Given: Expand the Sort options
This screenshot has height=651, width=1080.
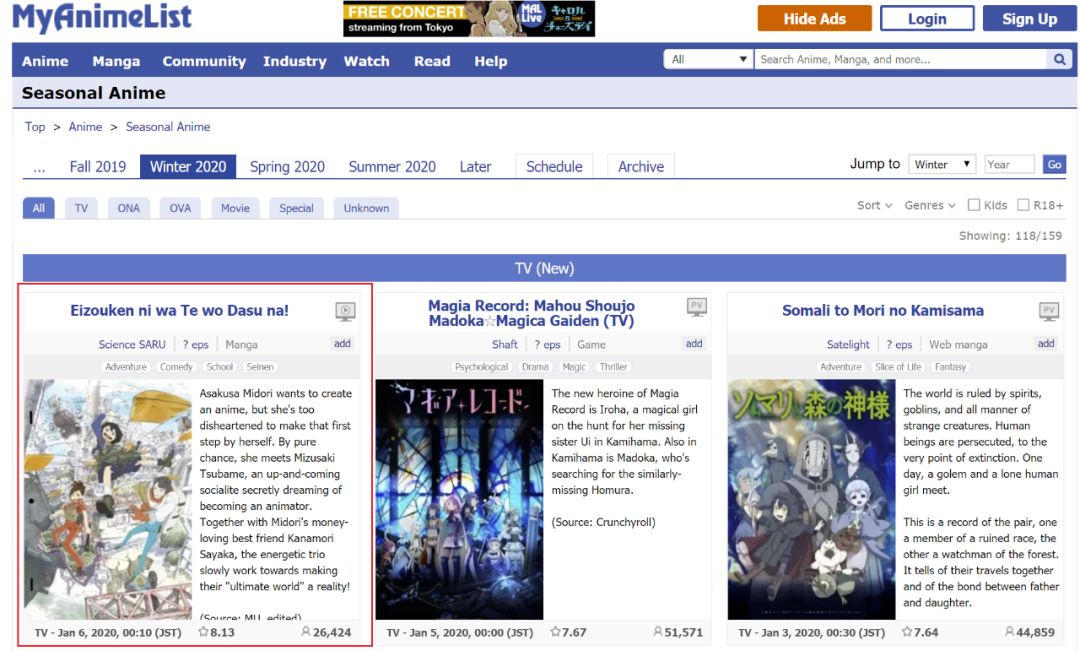Looking at the screenshot, I should [874, 205].
